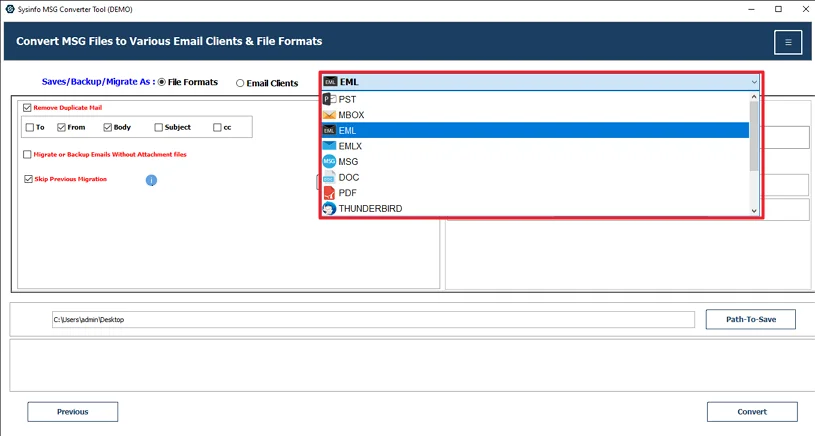Click the format list scroll-down arrow
Viewport: 815px width, 436px height.
(x=754, y=211)
